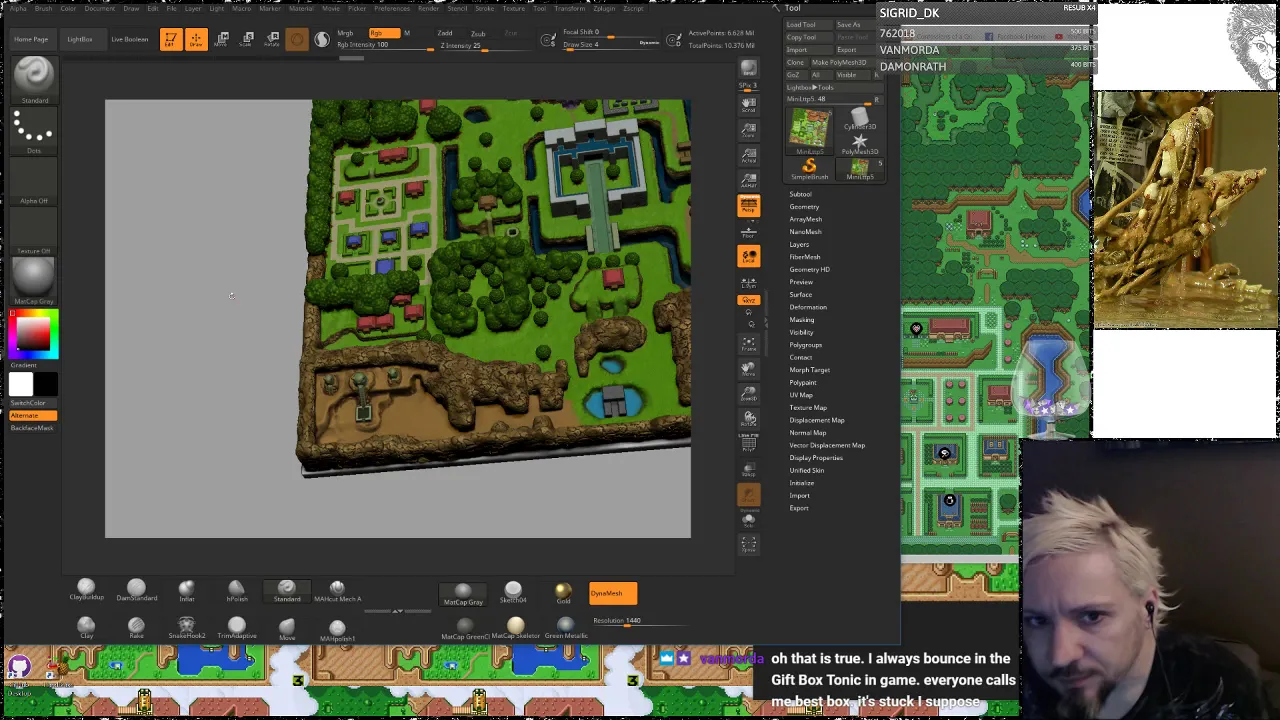This screenshot has height=720, width=1280.
Task: Click the AAHalf icon
Action: [748, 180]
